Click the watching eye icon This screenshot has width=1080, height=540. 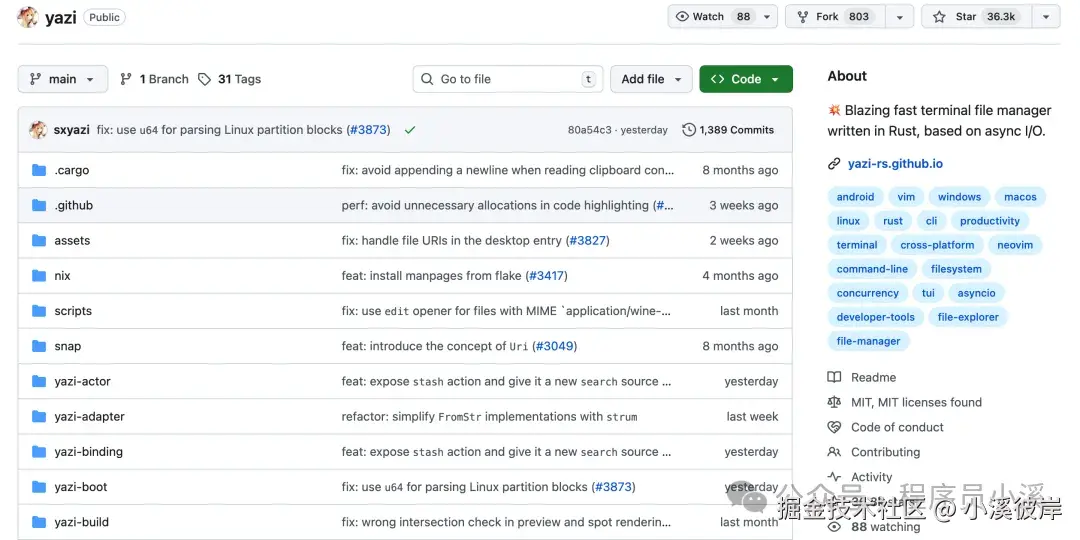[834, 527]
